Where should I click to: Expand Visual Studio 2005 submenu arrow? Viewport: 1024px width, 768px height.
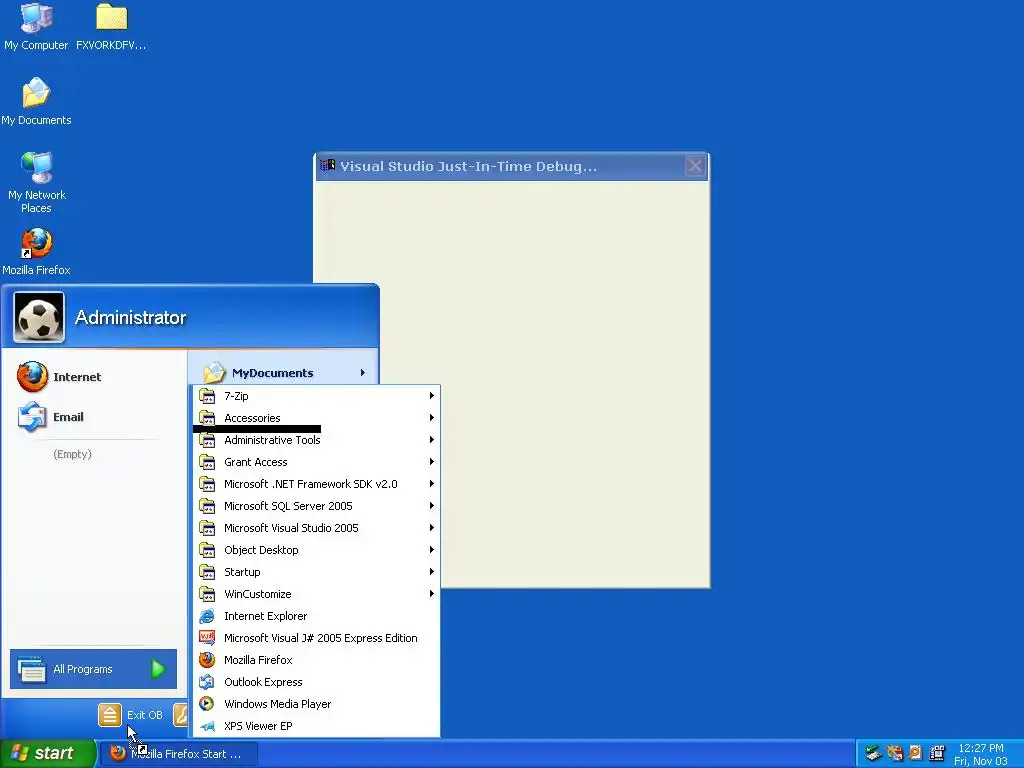point(432,528)
